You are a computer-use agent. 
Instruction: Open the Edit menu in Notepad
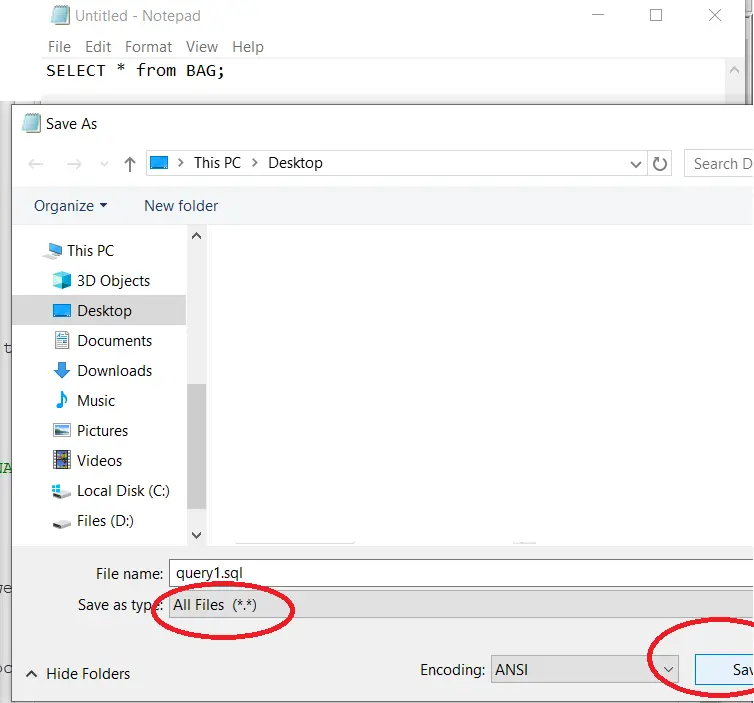coord(98,47)
